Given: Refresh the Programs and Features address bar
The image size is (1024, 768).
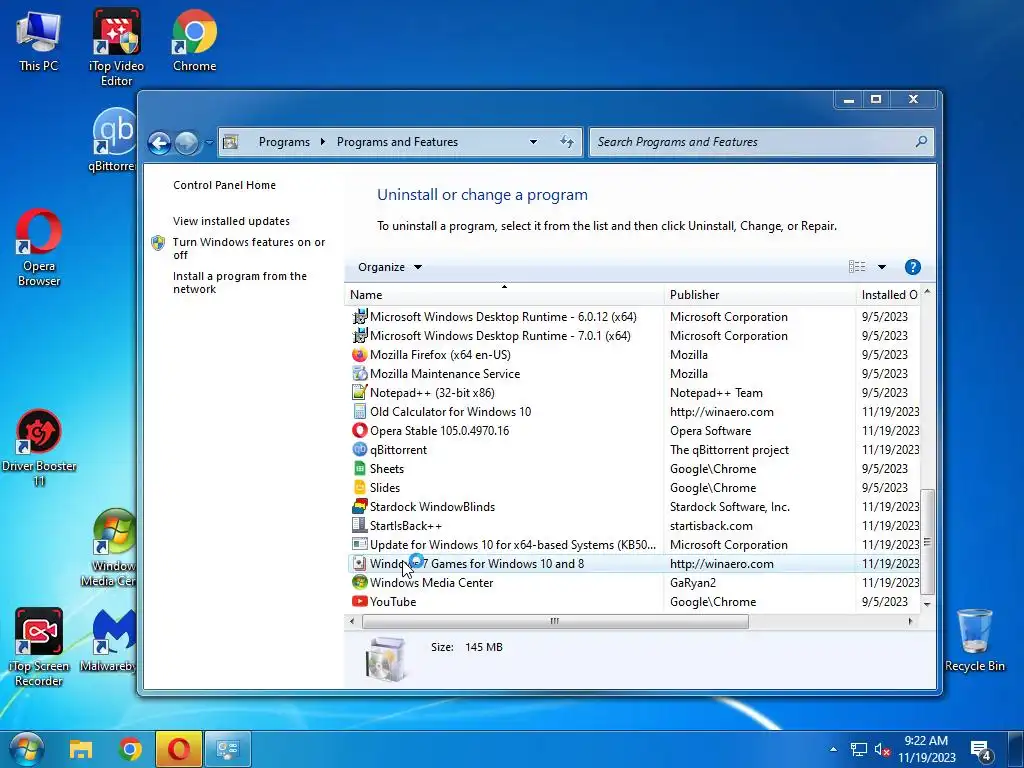Looking at the screenshot, I should point(566,142).
